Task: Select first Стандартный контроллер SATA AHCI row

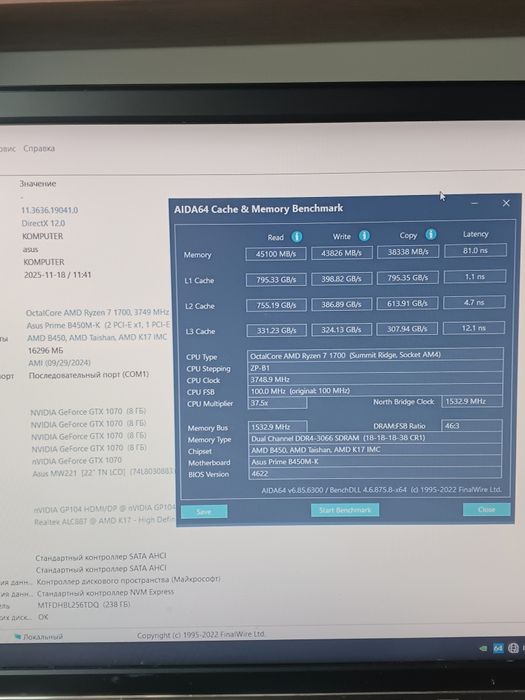Action: [100, 556]
